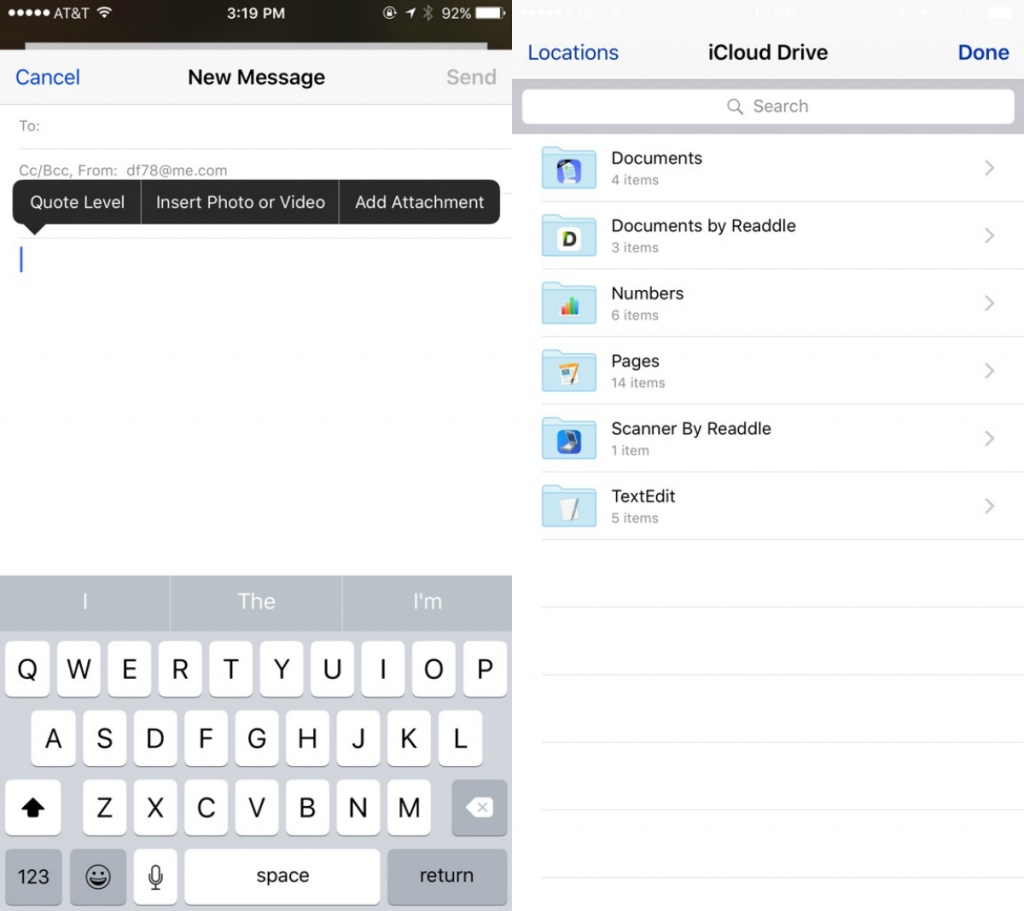This screenshot has width=1024, height=911.
Task: Expand the Documents by Readdle chevron
Action: point(989,236)
